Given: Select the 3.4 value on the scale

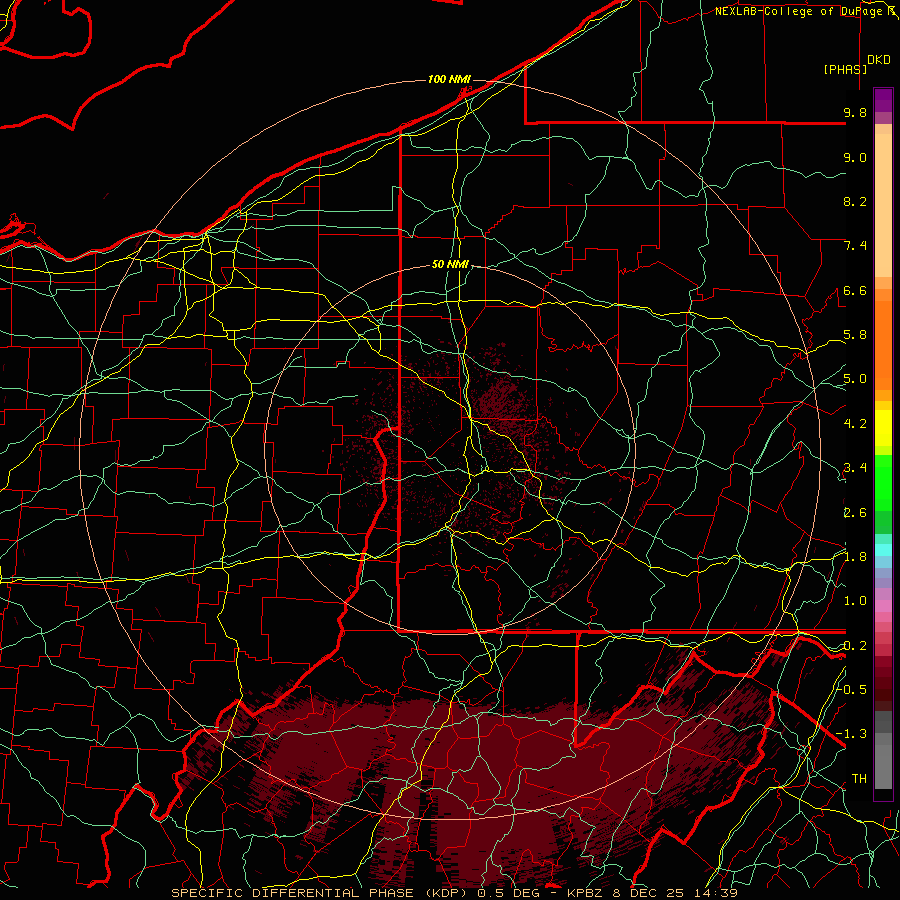Looking at the screenshot, I should click(x=855, y=468).
